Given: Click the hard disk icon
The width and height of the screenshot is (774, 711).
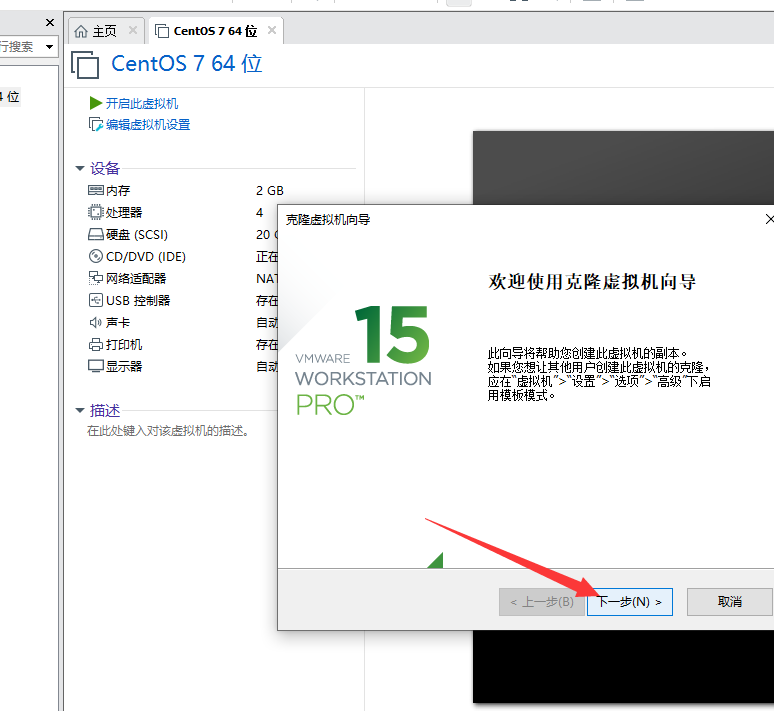Looking at the screenshot, I should click(95, 234).
